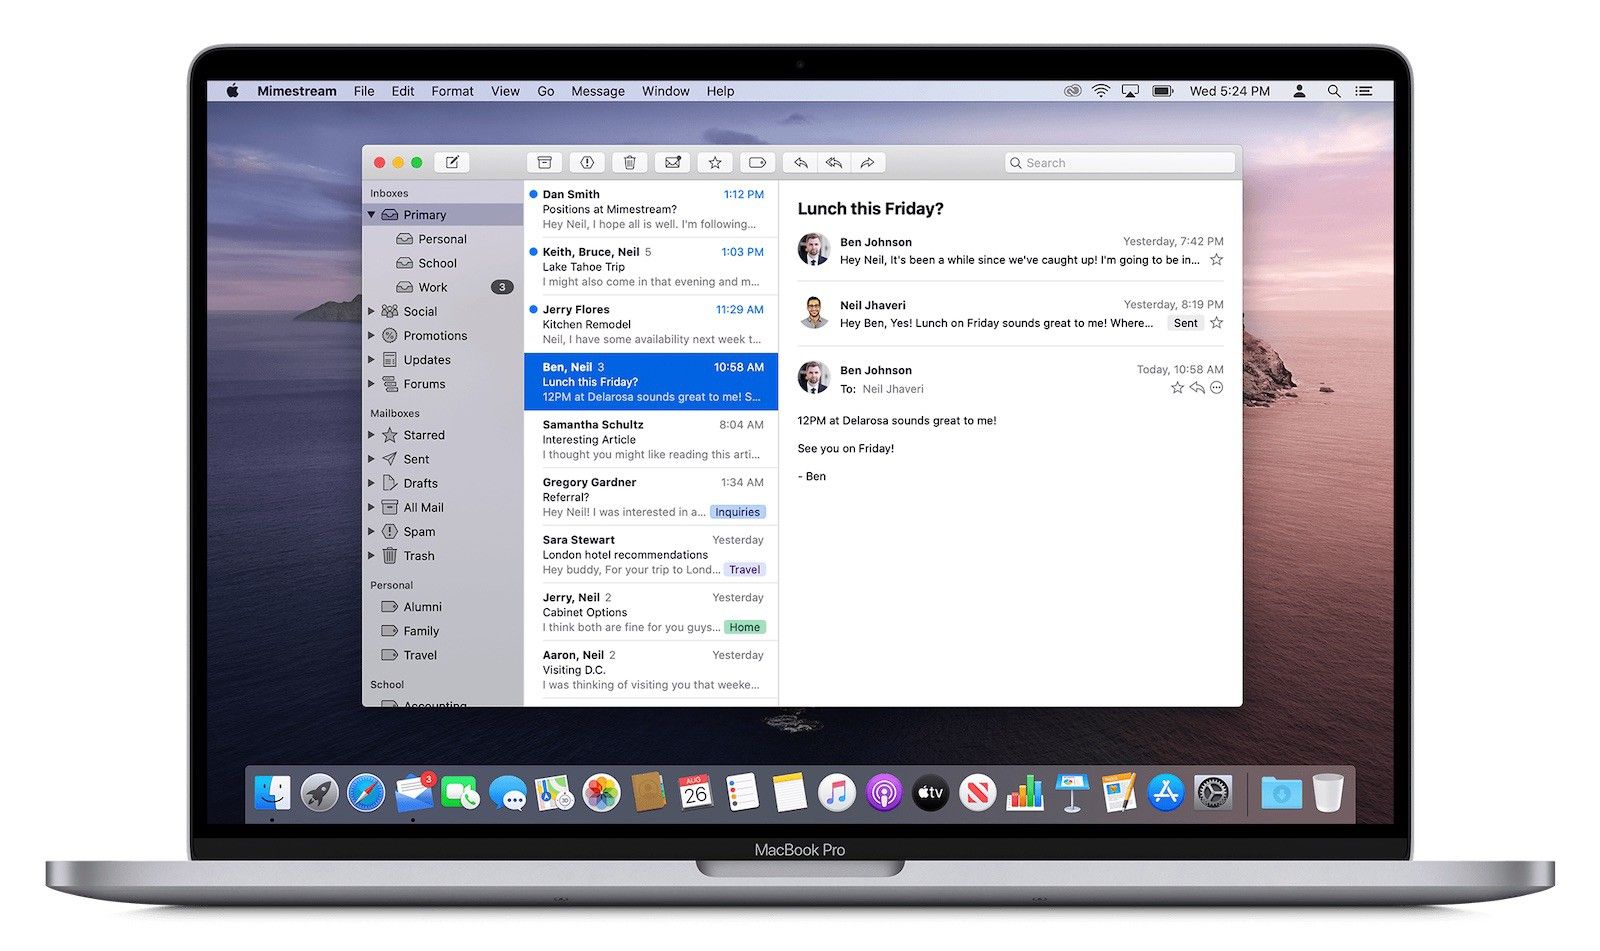
Task: Expand the Updates category
Action: pyautogui.click(x=372, y=359)
